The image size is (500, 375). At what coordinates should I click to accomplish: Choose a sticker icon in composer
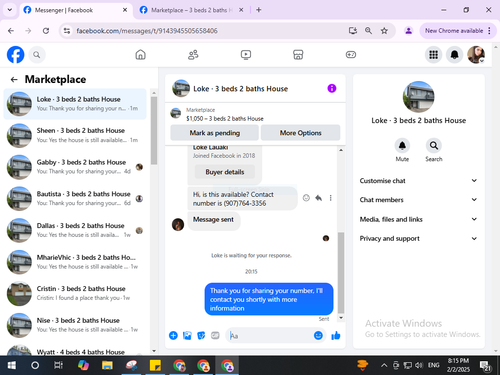(x=201, y=335)
